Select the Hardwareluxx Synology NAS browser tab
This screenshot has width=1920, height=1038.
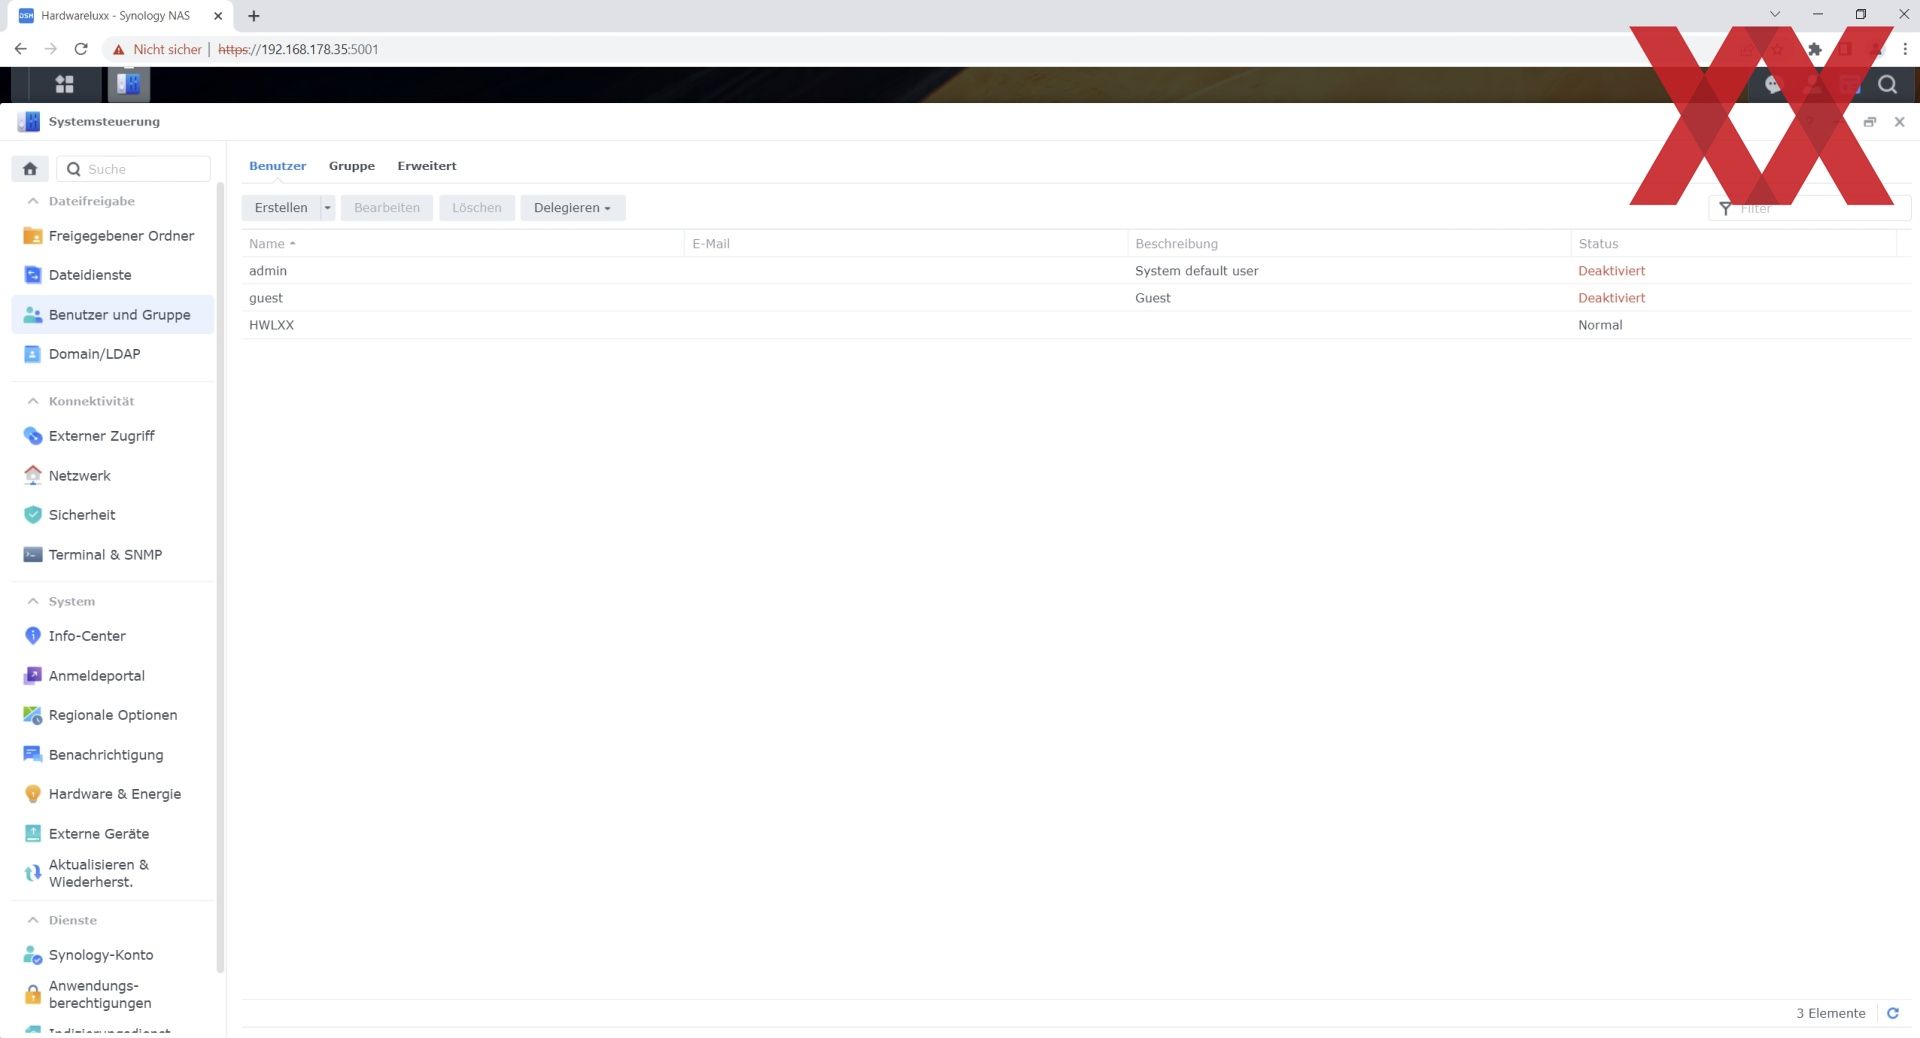point(118,16)
